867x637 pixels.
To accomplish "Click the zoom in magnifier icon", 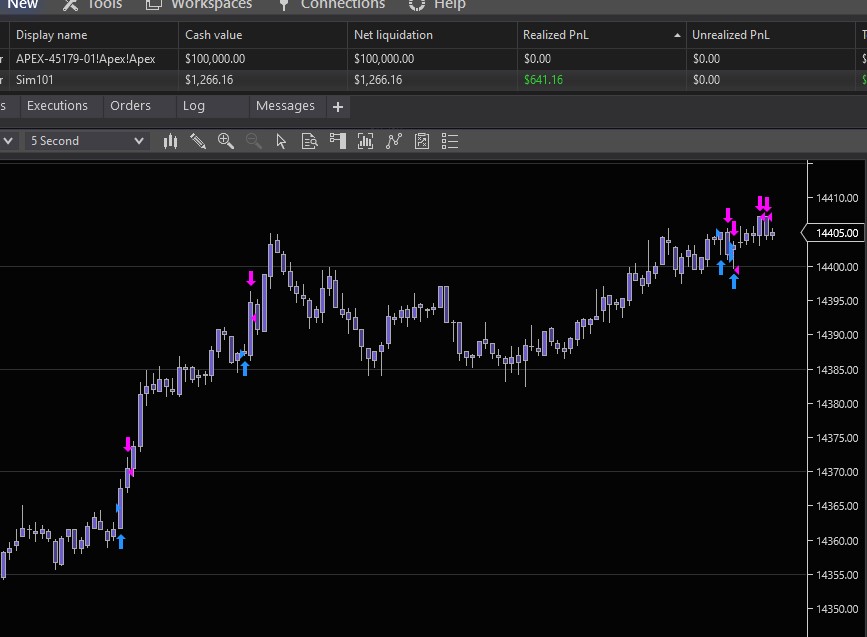I will (x=226, y=141).
